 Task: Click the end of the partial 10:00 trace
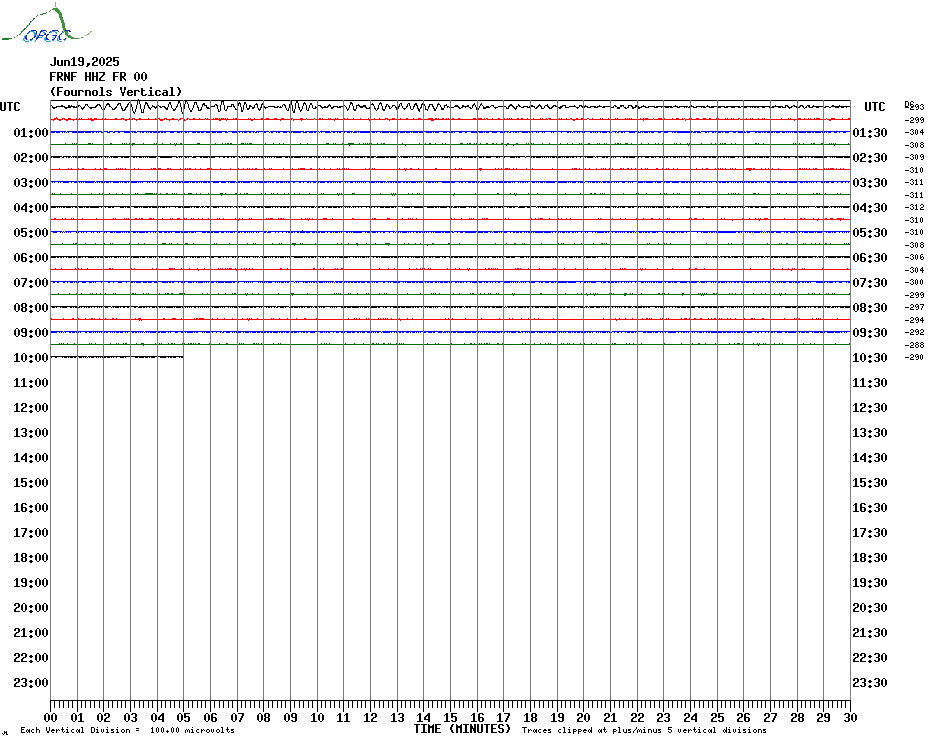182,356
